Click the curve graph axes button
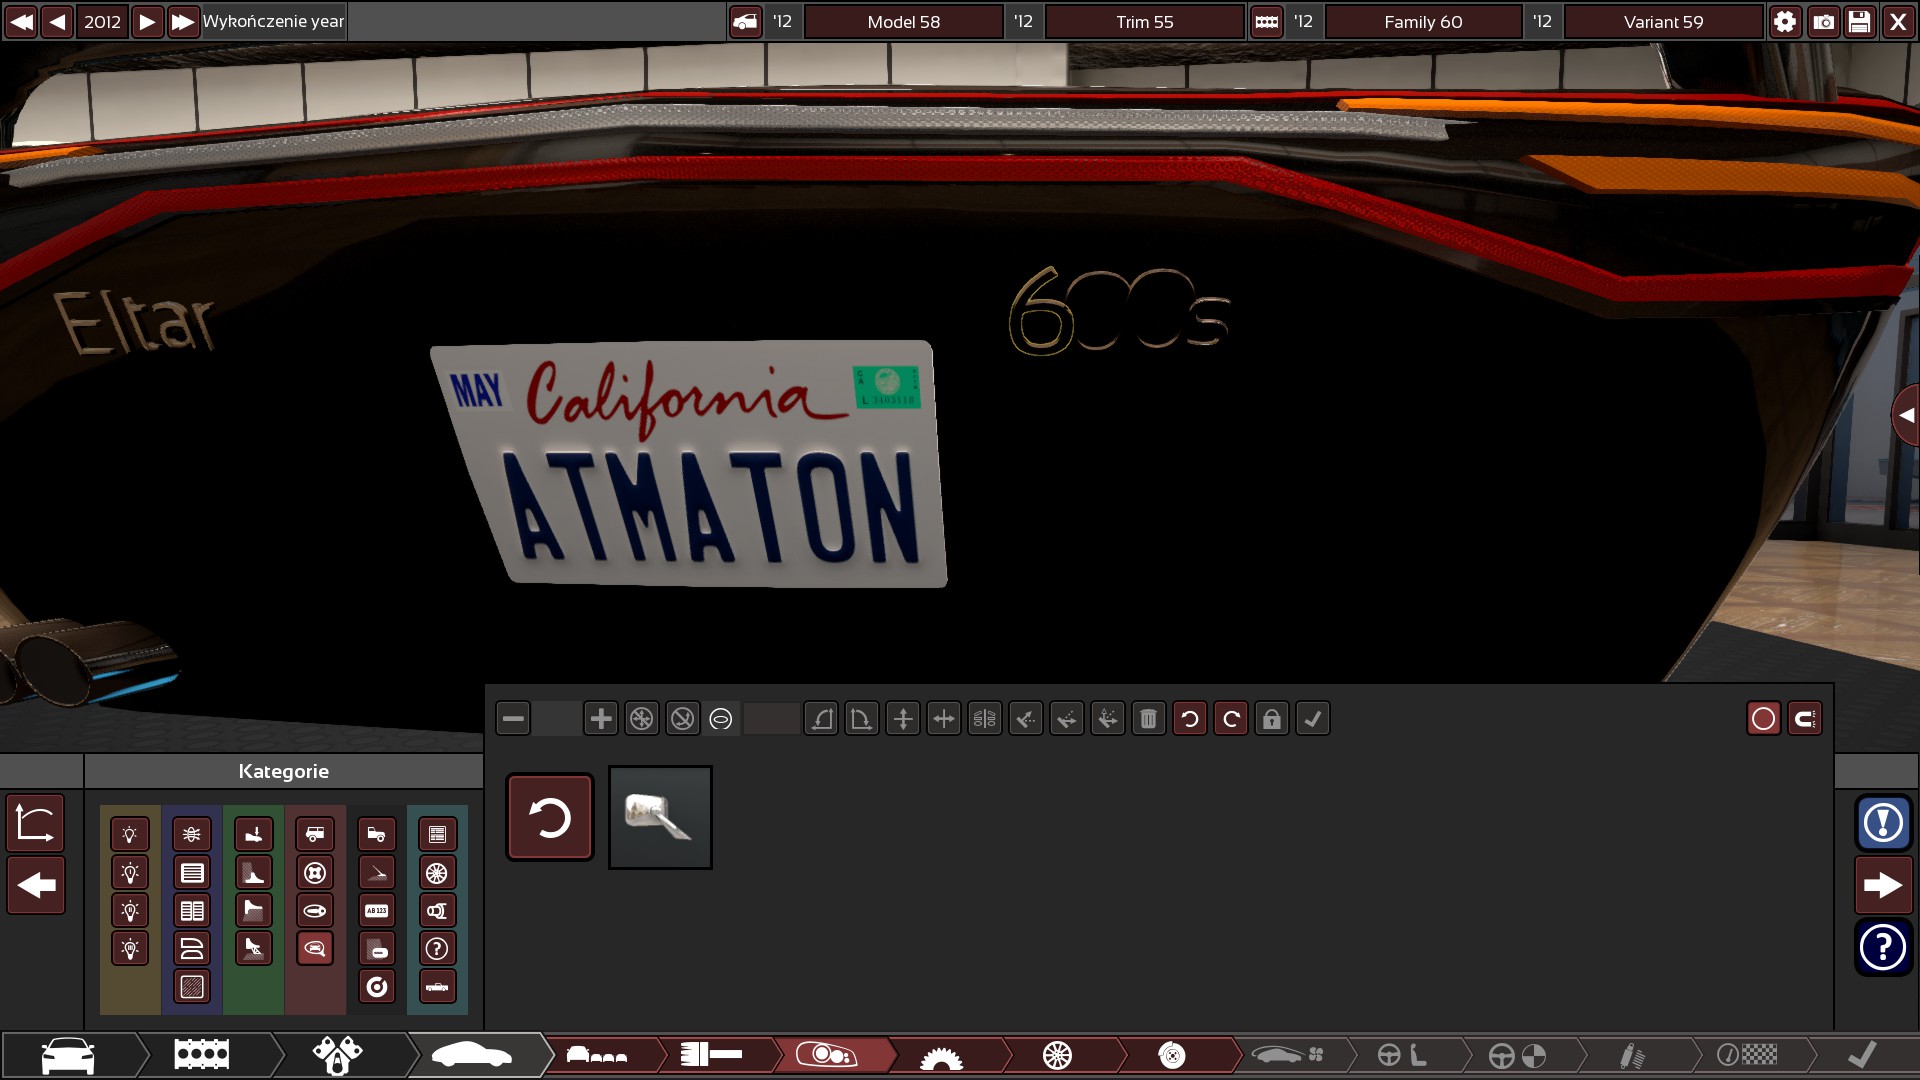 pos(36,823)
